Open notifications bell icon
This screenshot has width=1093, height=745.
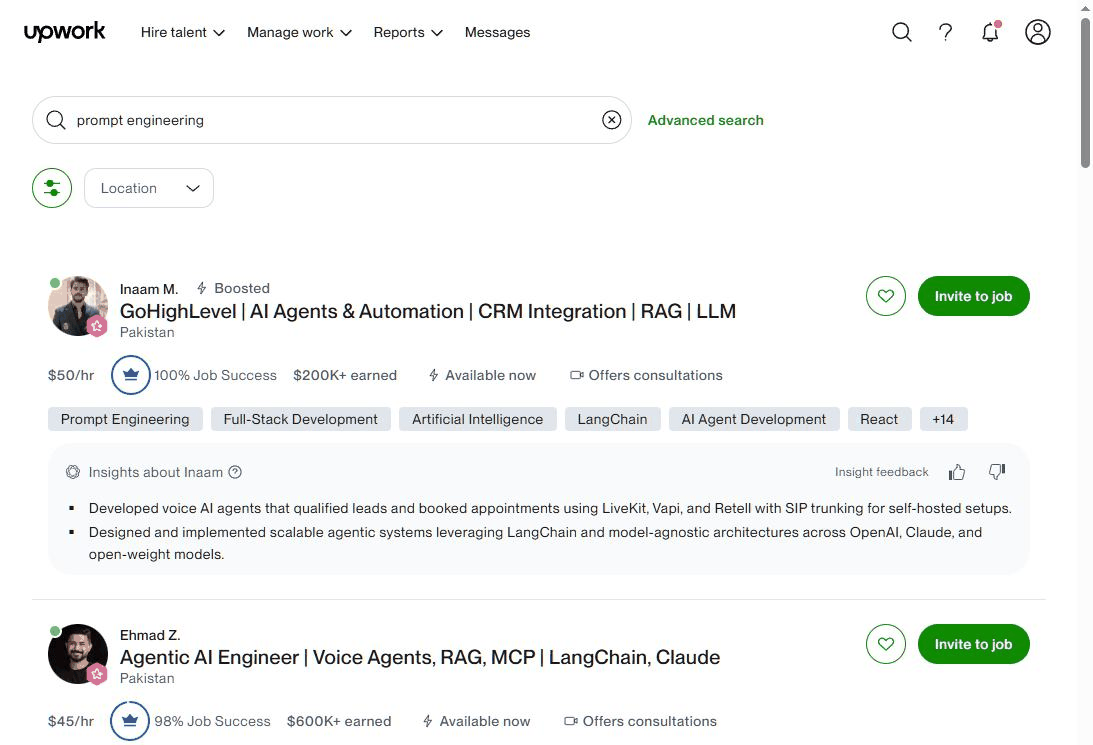click(x=991, y=32)
